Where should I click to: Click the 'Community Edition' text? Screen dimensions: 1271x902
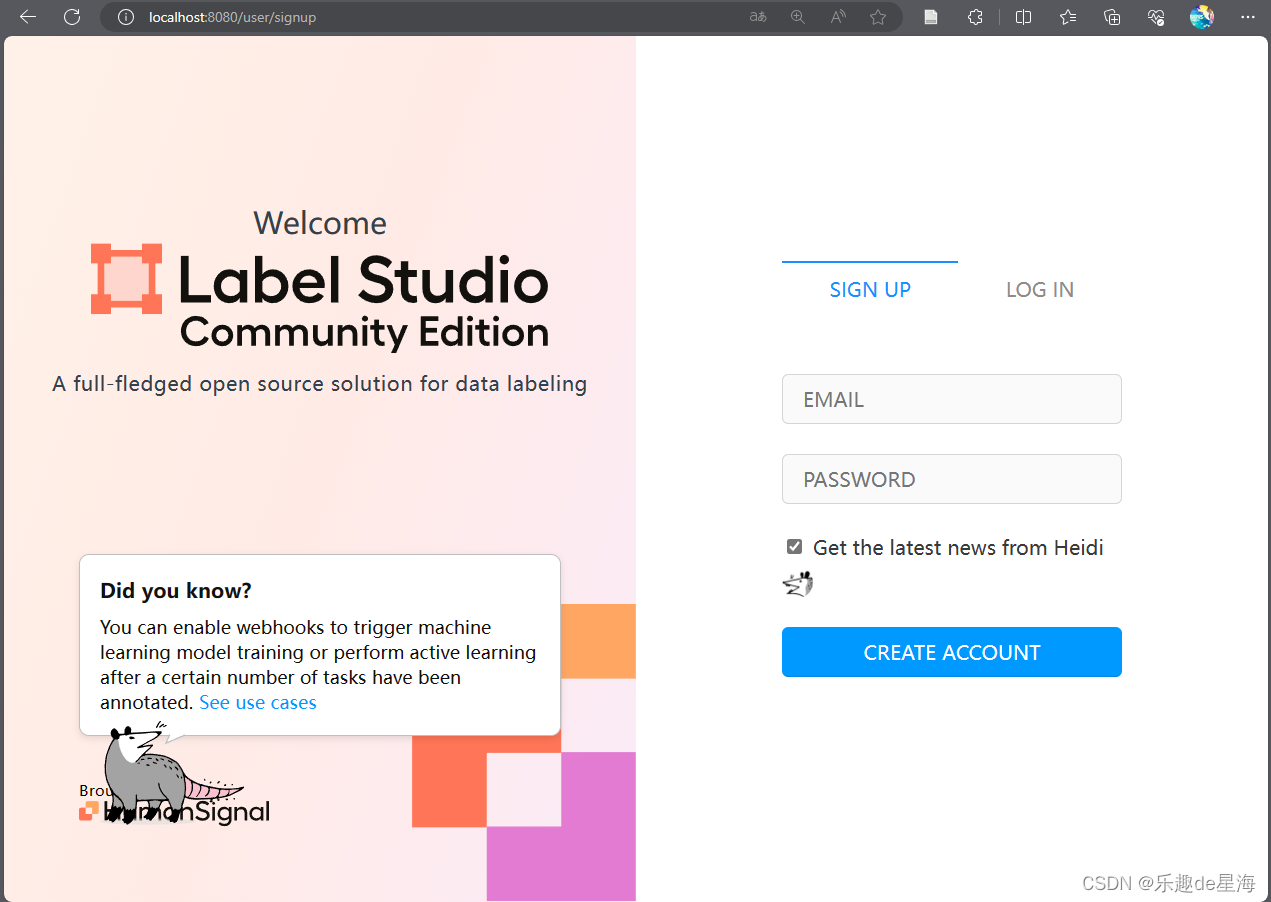tap(364, 332)
